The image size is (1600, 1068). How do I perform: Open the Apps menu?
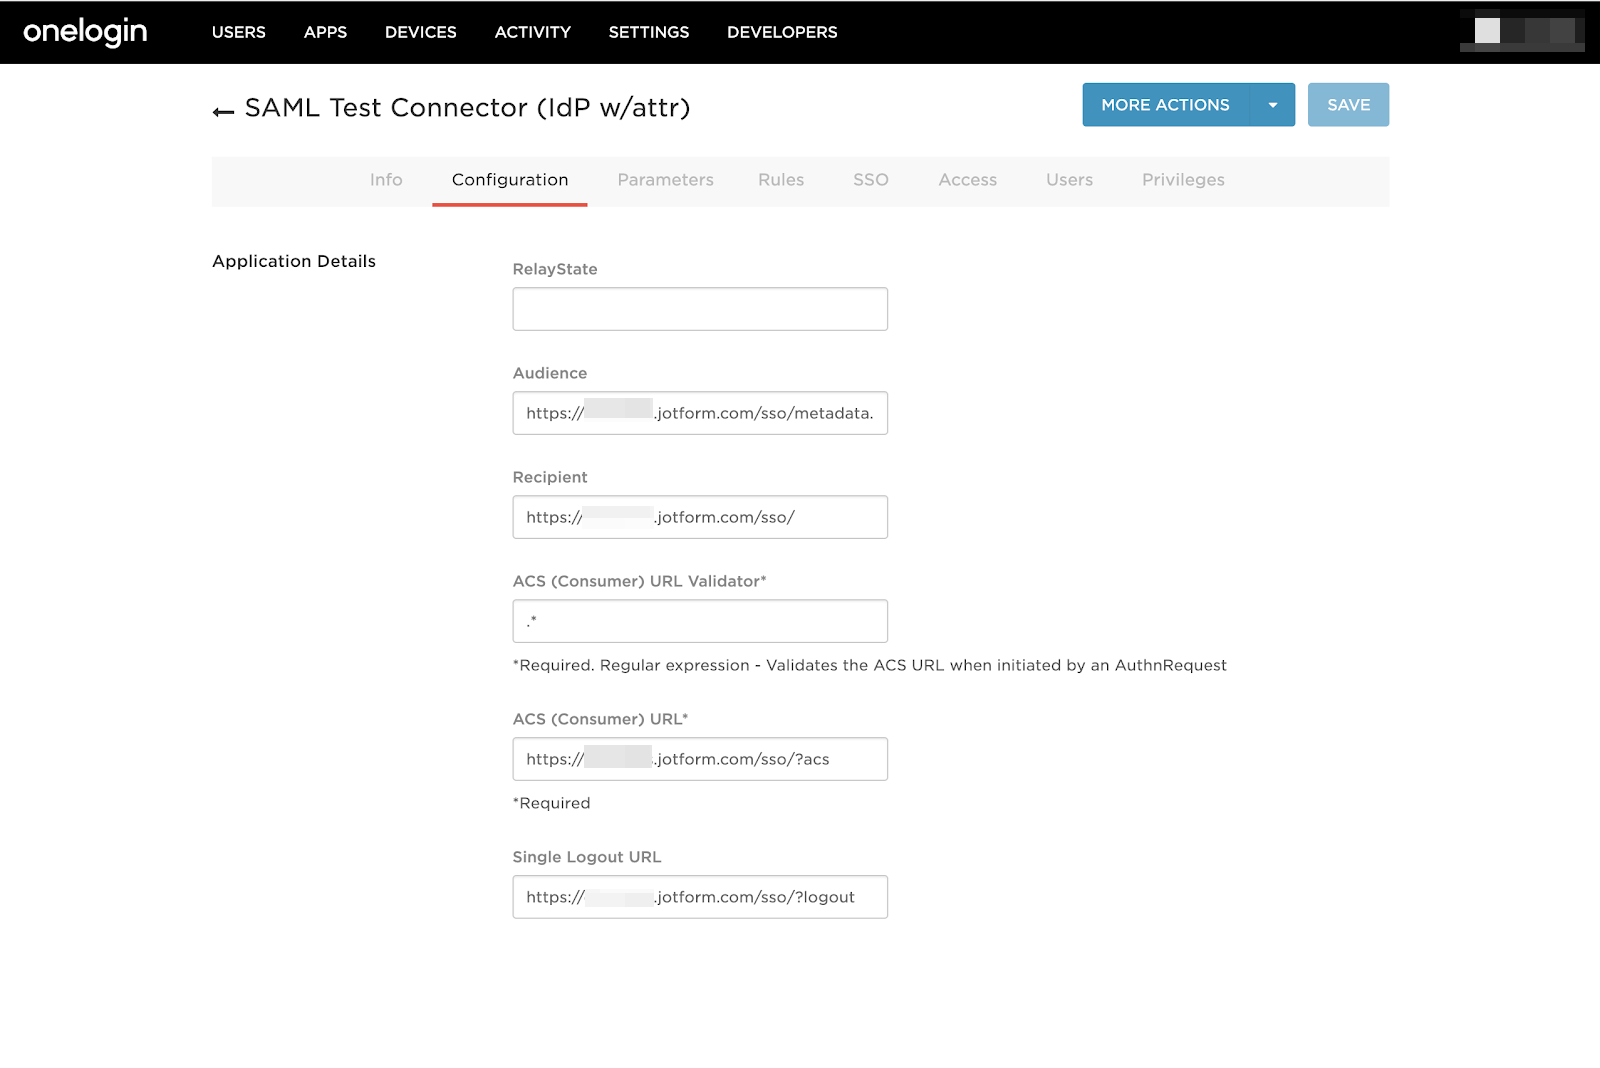coord(325,32)
